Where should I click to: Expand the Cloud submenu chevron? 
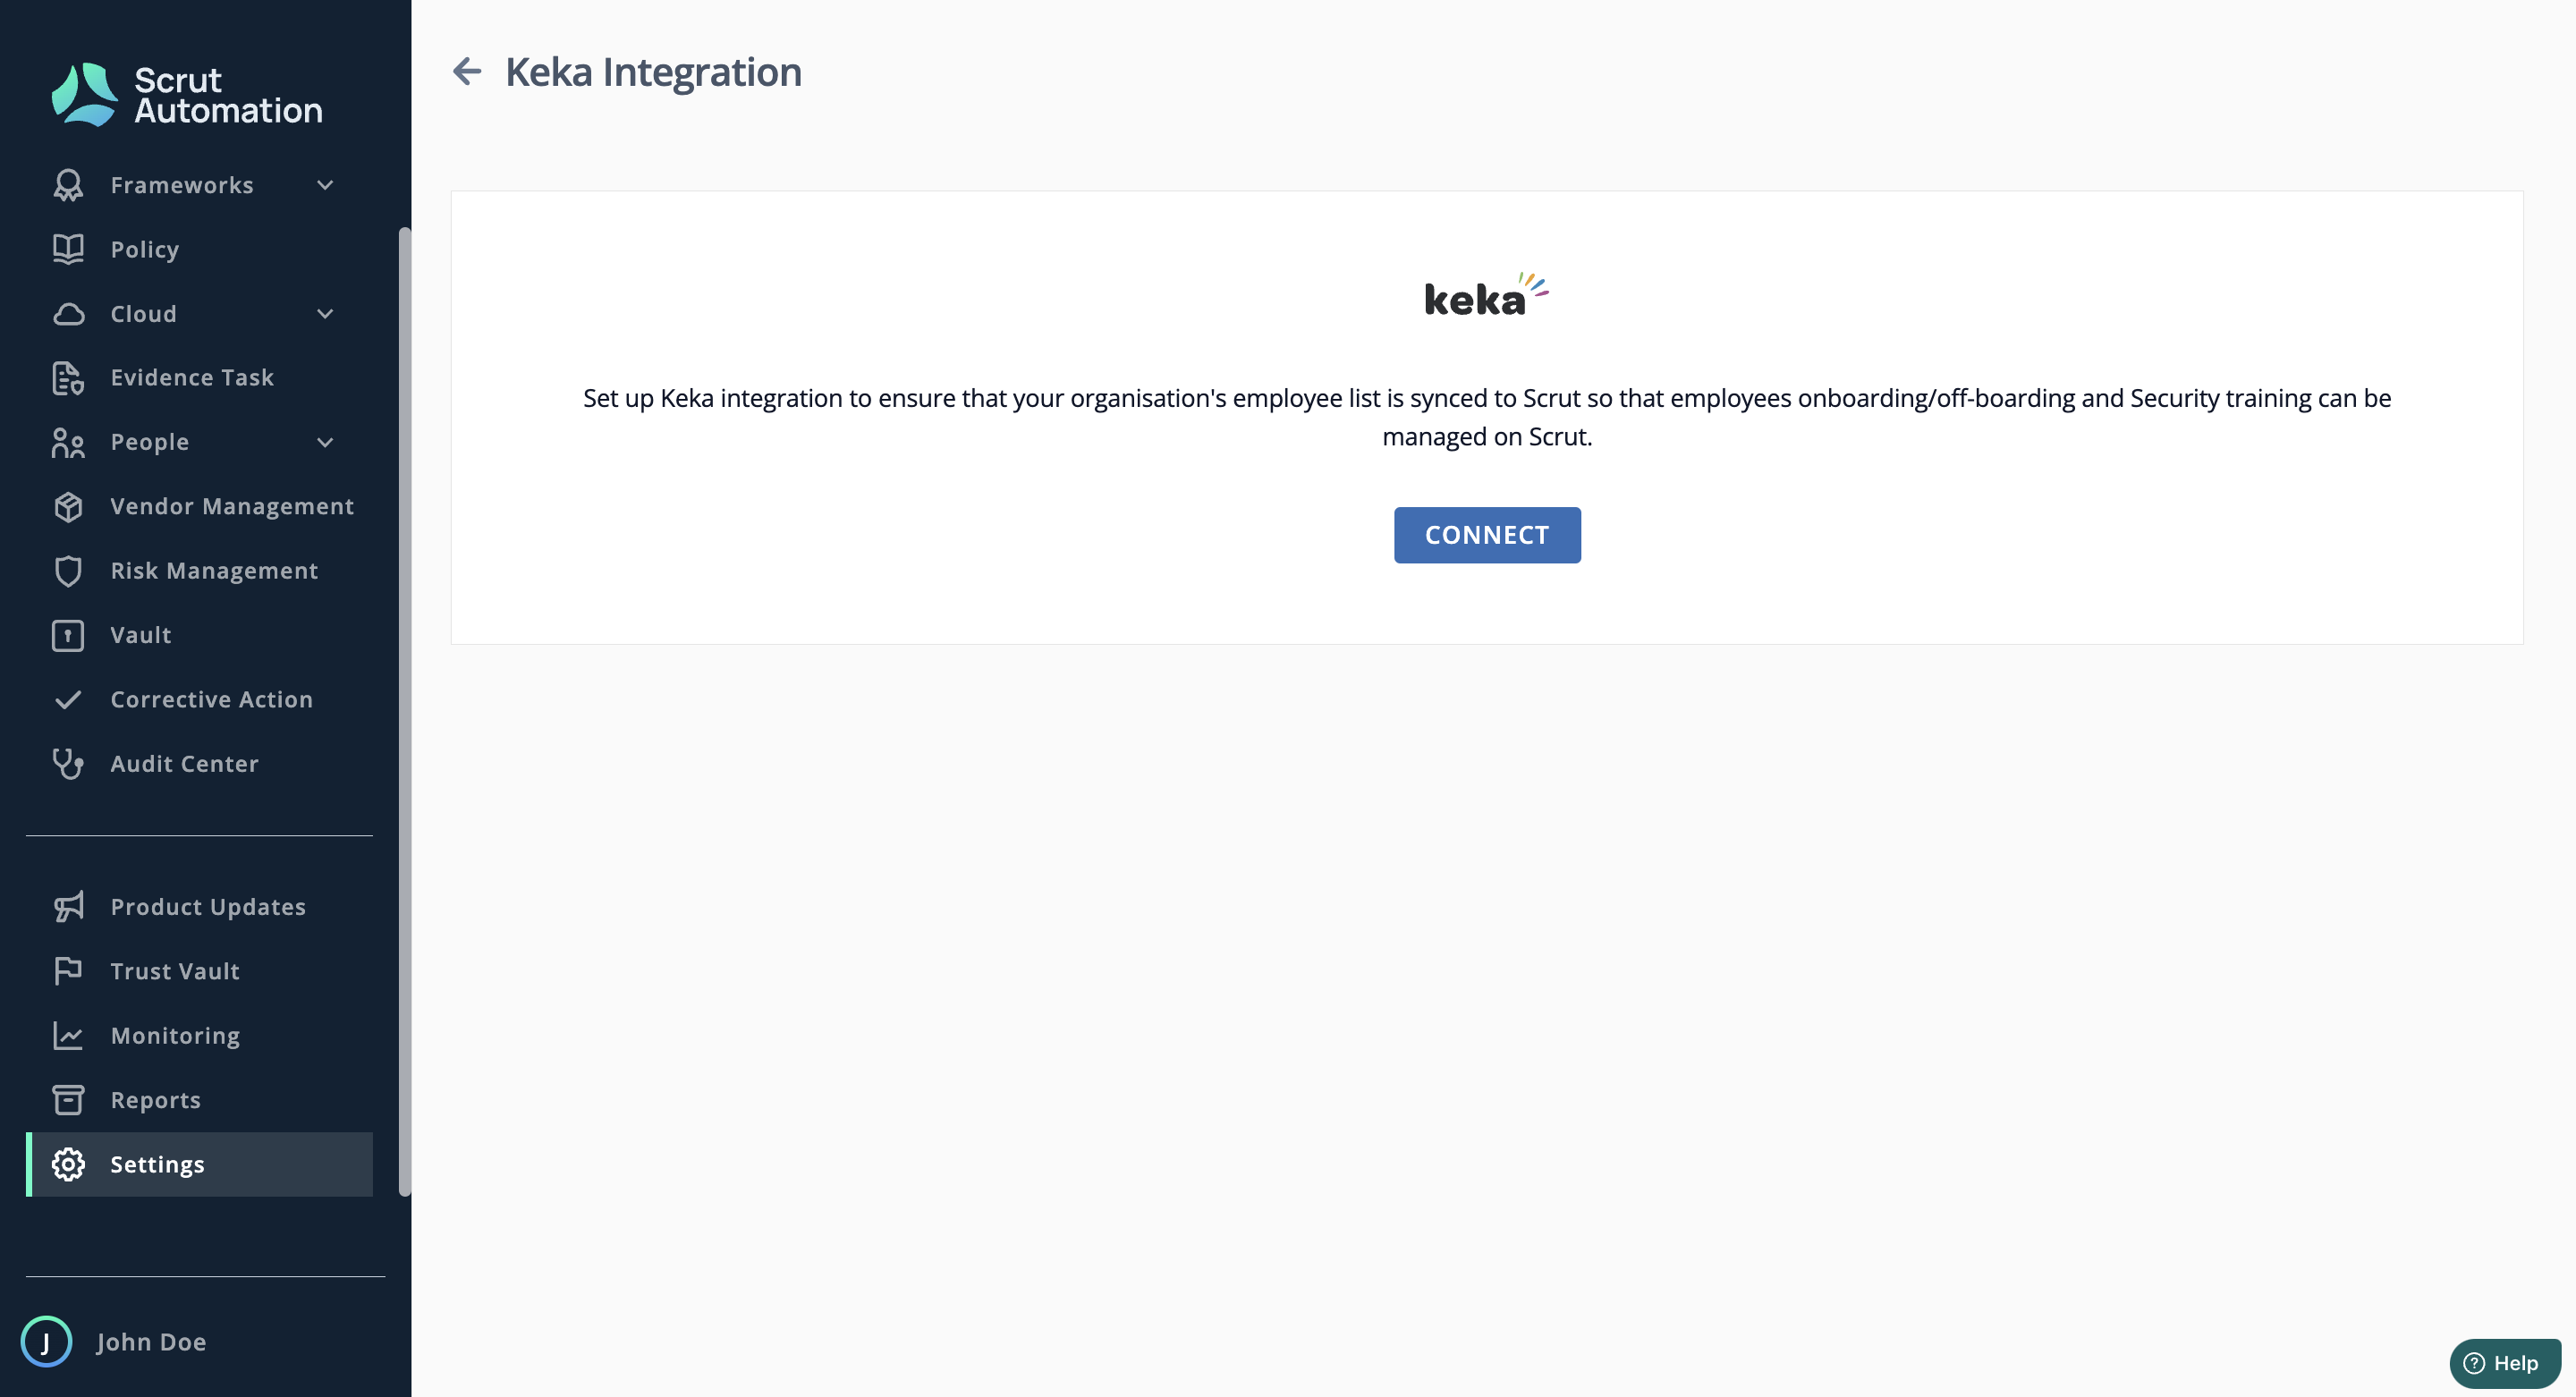click(325, 314)
